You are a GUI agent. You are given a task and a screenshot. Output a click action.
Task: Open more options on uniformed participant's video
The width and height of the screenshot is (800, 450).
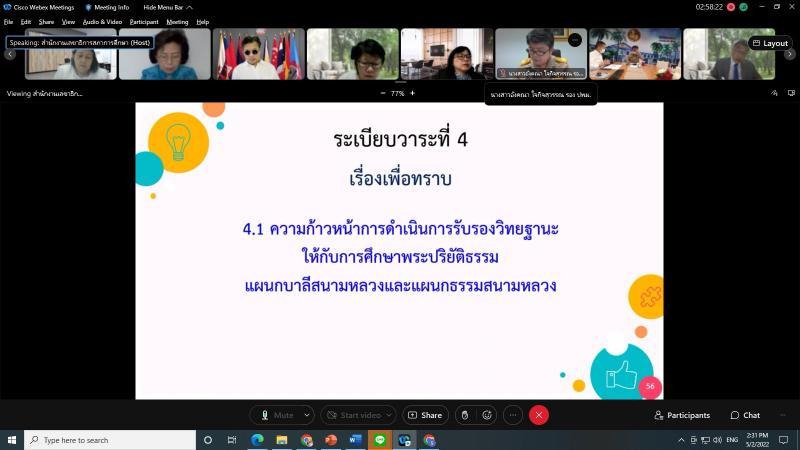[x=574, y=40]
